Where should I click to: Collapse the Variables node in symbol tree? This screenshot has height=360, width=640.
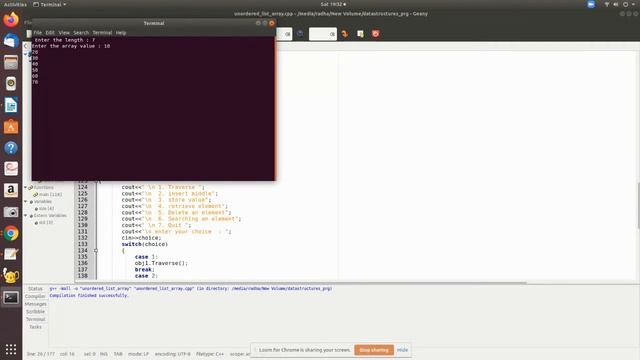(26, 201)
